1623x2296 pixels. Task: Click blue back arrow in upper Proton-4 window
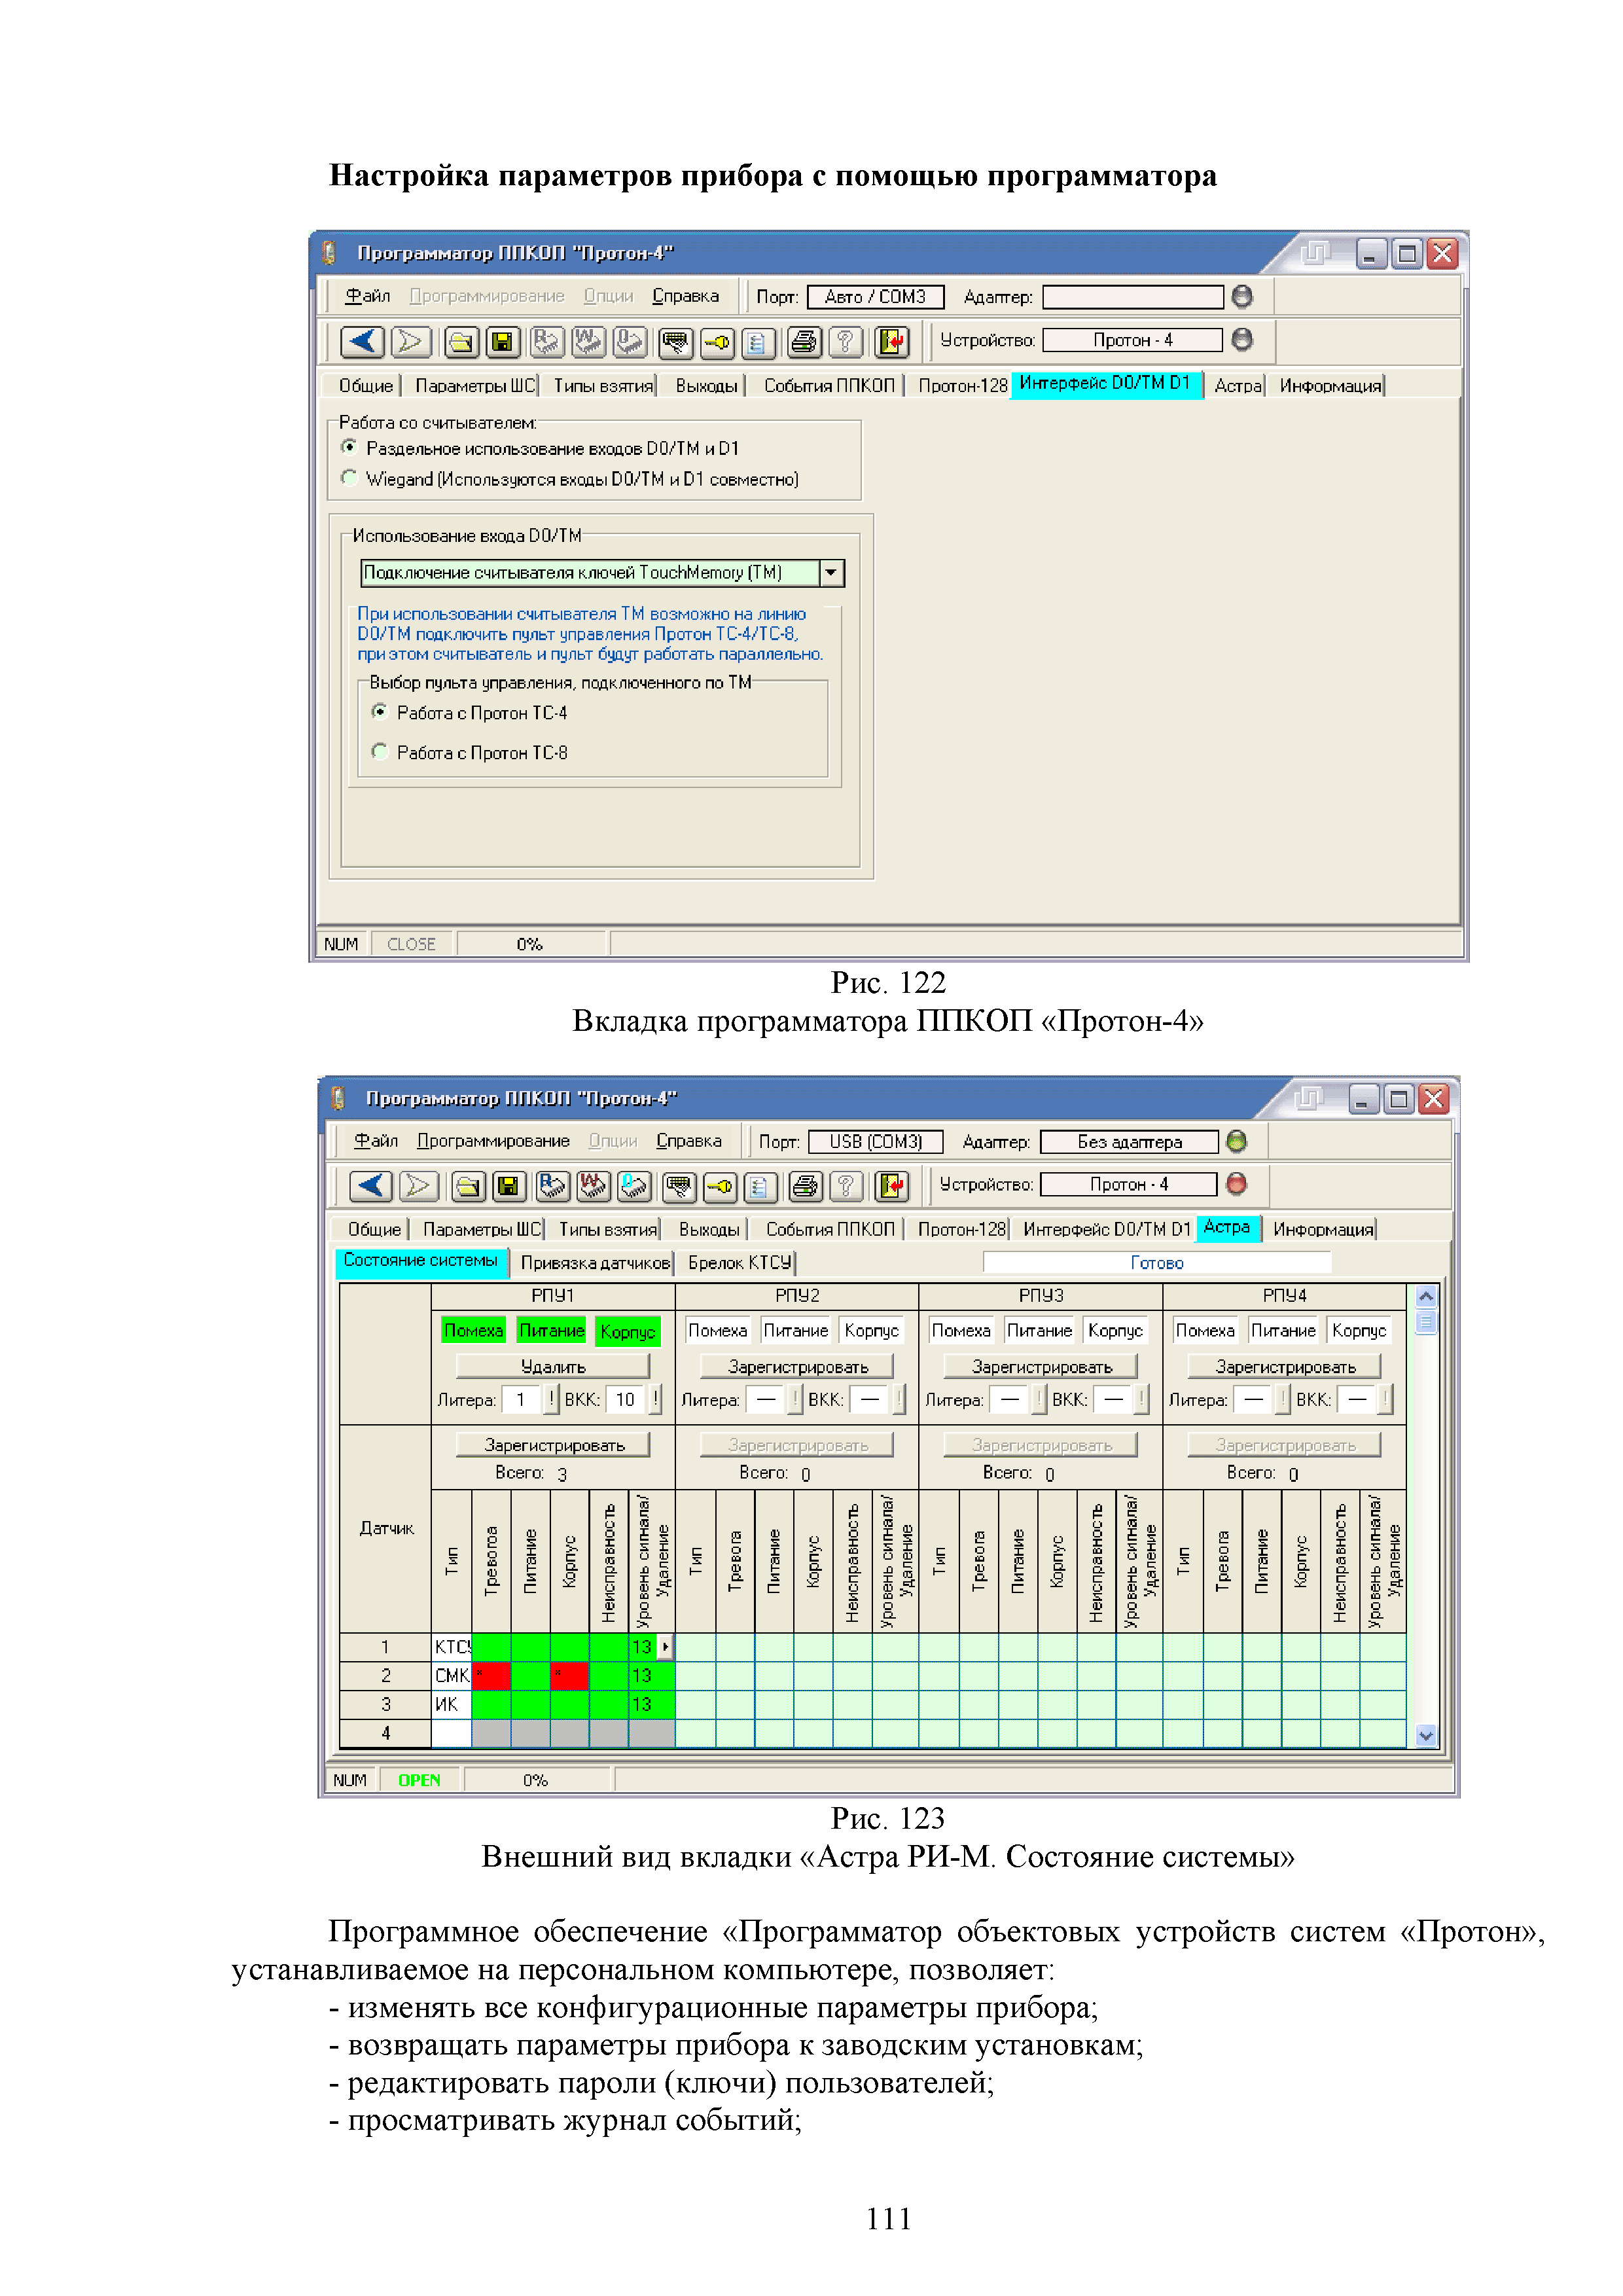[x=362, y=342]
